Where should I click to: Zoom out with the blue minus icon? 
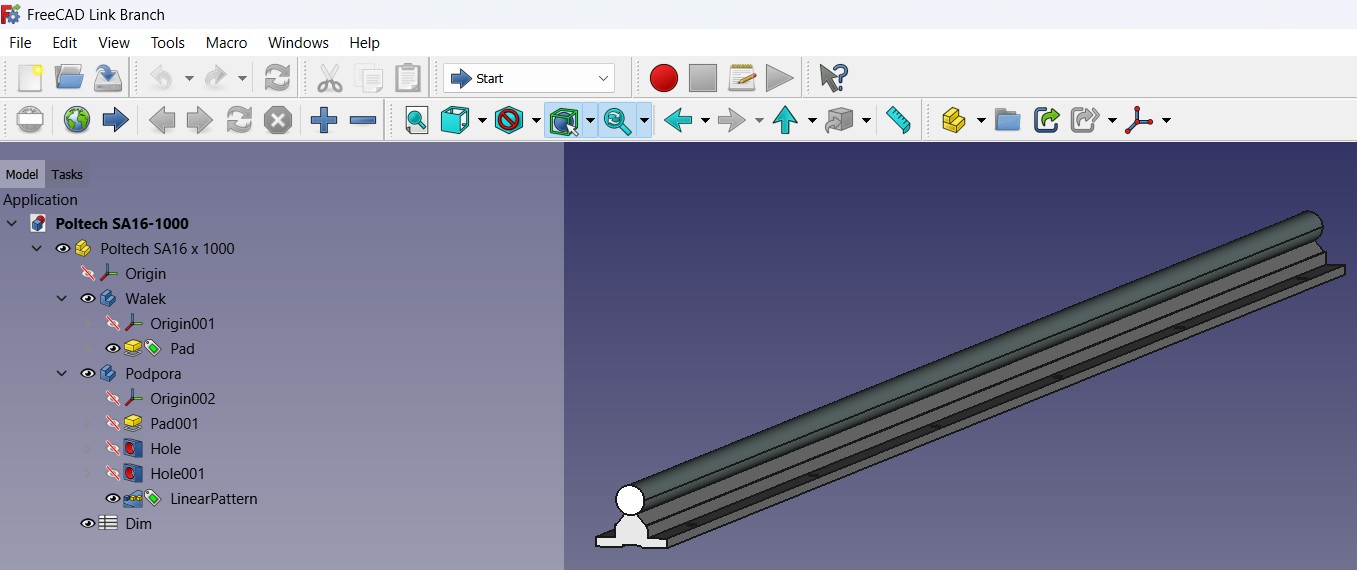tap(363, 121)
